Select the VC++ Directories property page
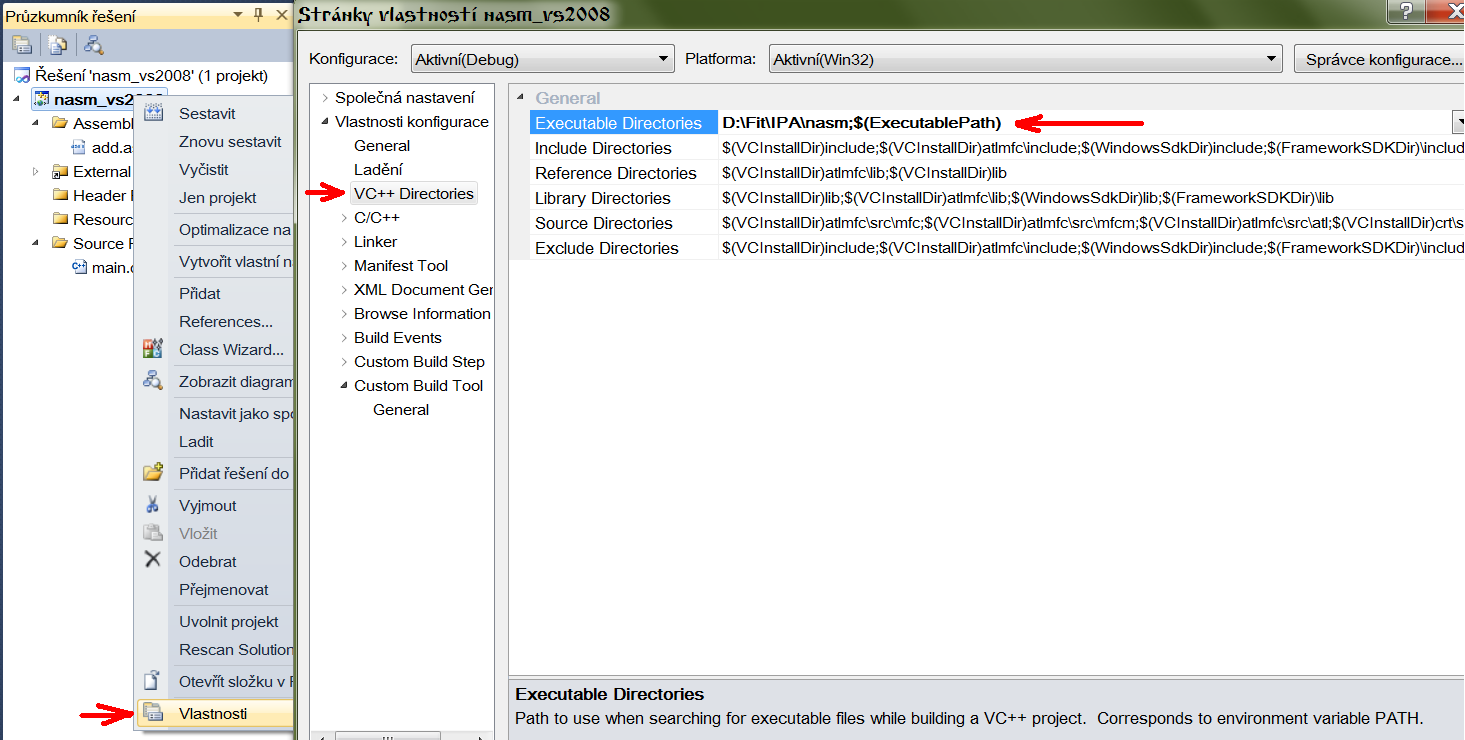 click(414, 194)
